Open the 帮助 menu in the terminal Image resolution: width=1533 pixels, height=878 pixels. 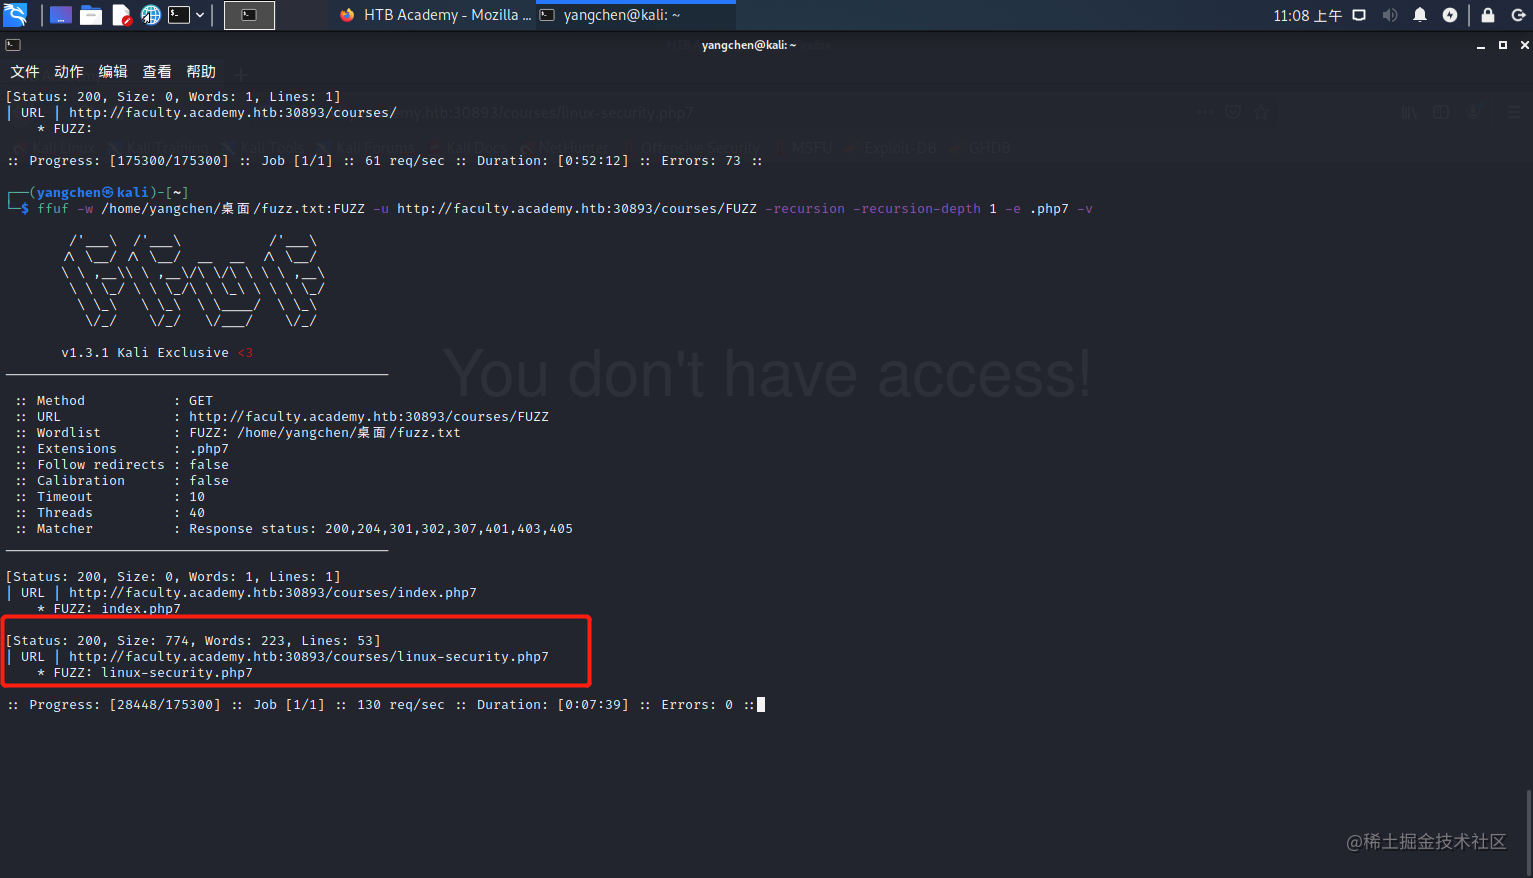200,71
